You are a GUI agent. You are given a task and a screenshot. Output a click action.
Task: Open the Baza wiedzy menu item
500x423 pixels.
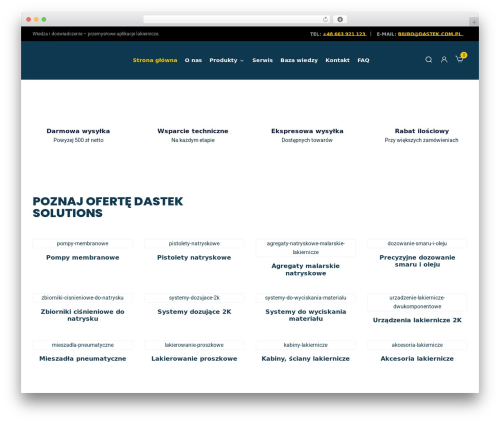[x=299, y=60]
